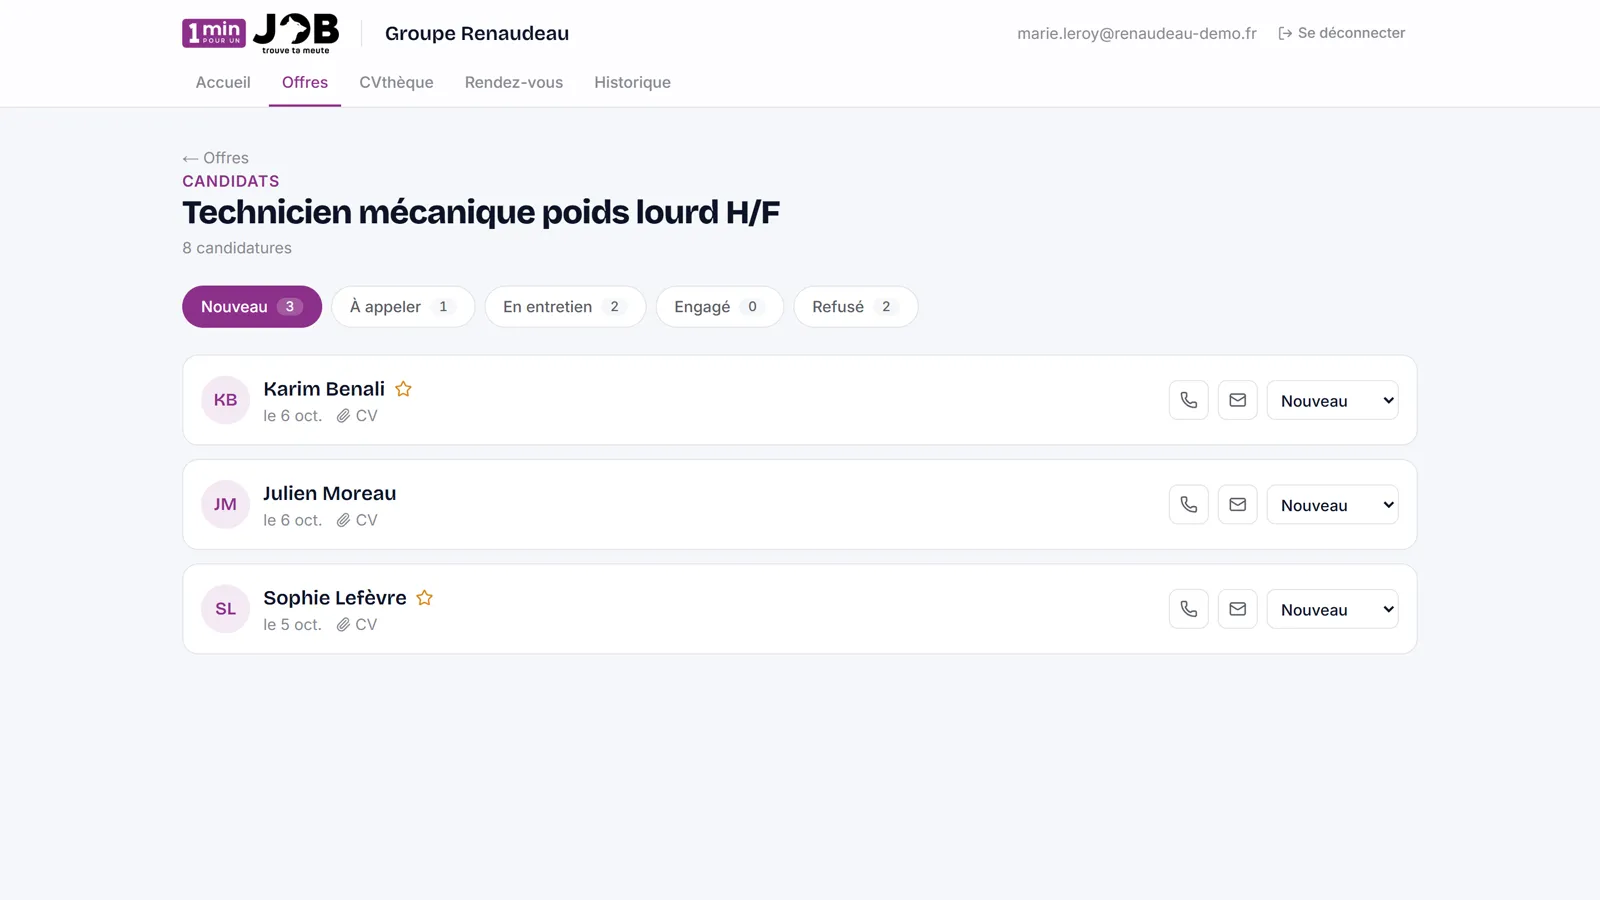The image size is (1600, 900).
Task: Click the JM avatar for Julien Moreau
Action: 225,505
